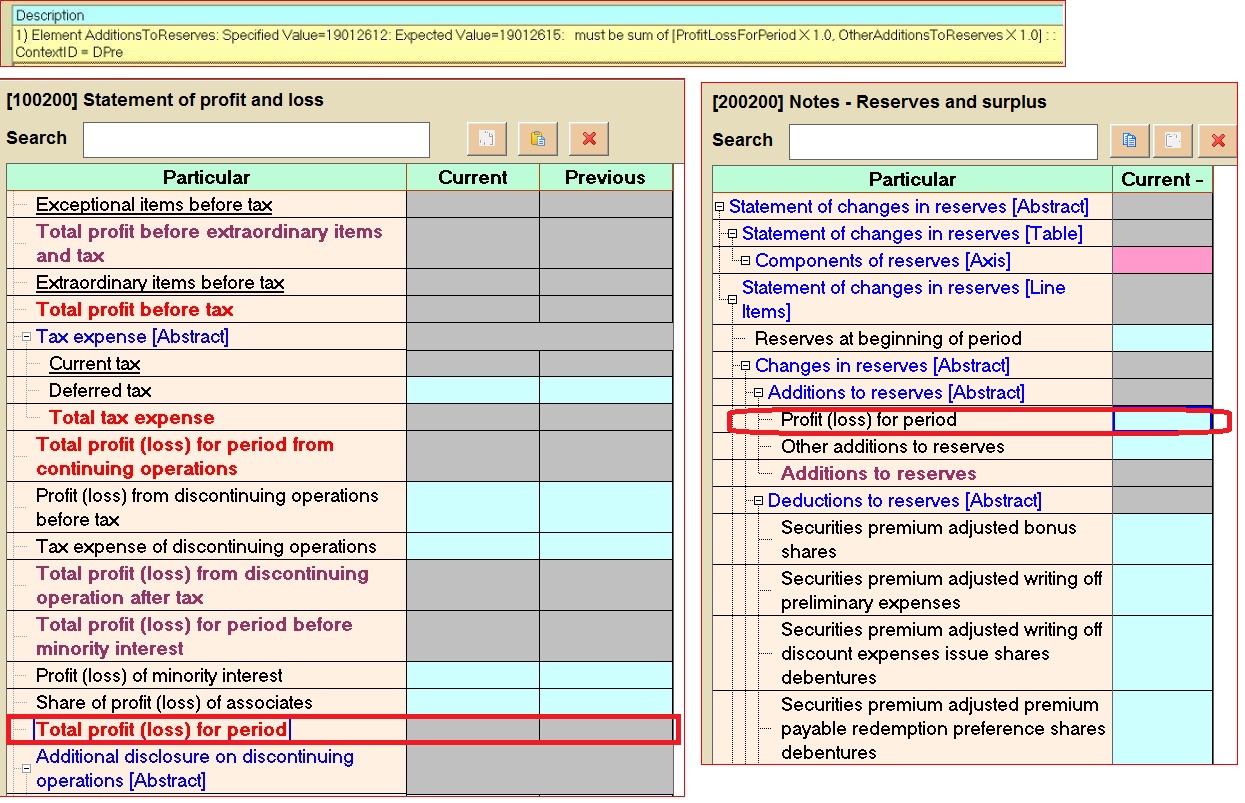This screenshot has width=1245, height=803.
Task: Select the Current cell for Profit (loss) for period
Action: 1161,421
